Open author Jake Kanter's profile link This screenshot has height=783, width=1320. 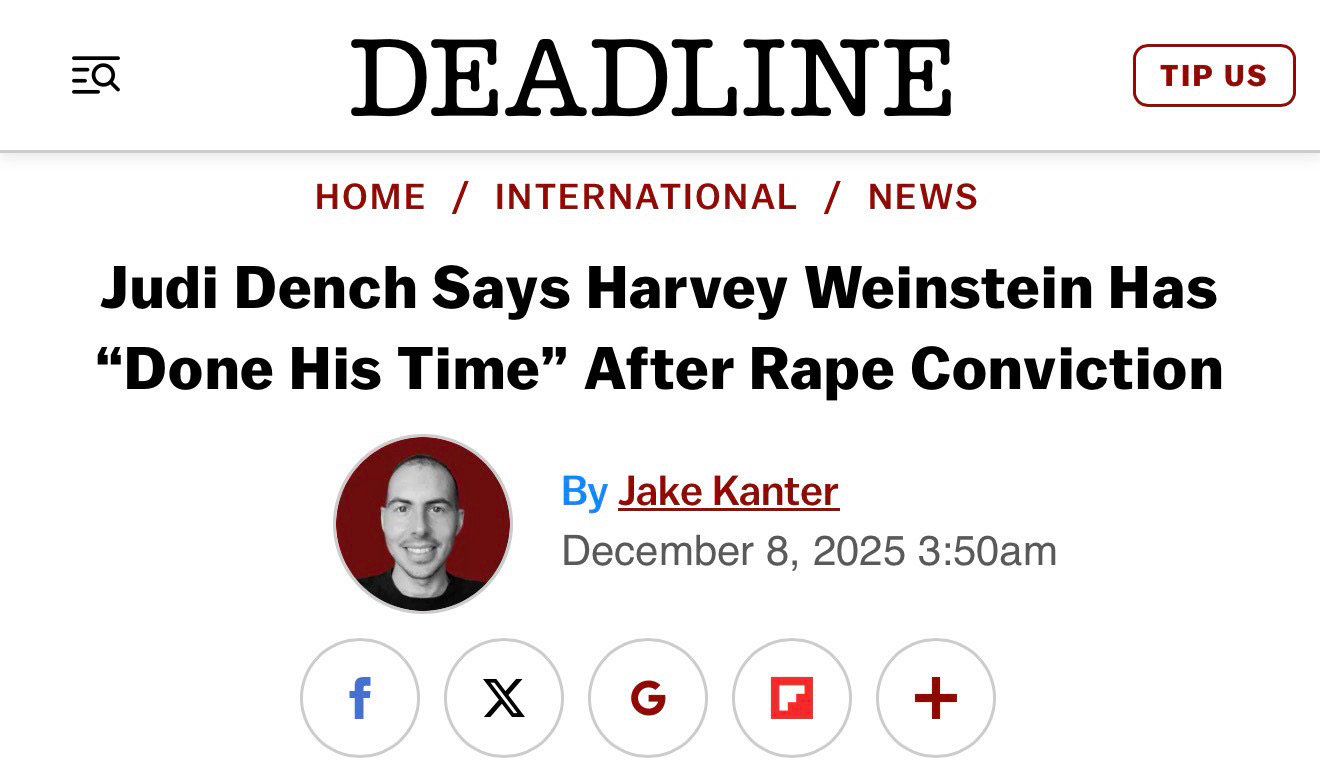tap(728, 491)
